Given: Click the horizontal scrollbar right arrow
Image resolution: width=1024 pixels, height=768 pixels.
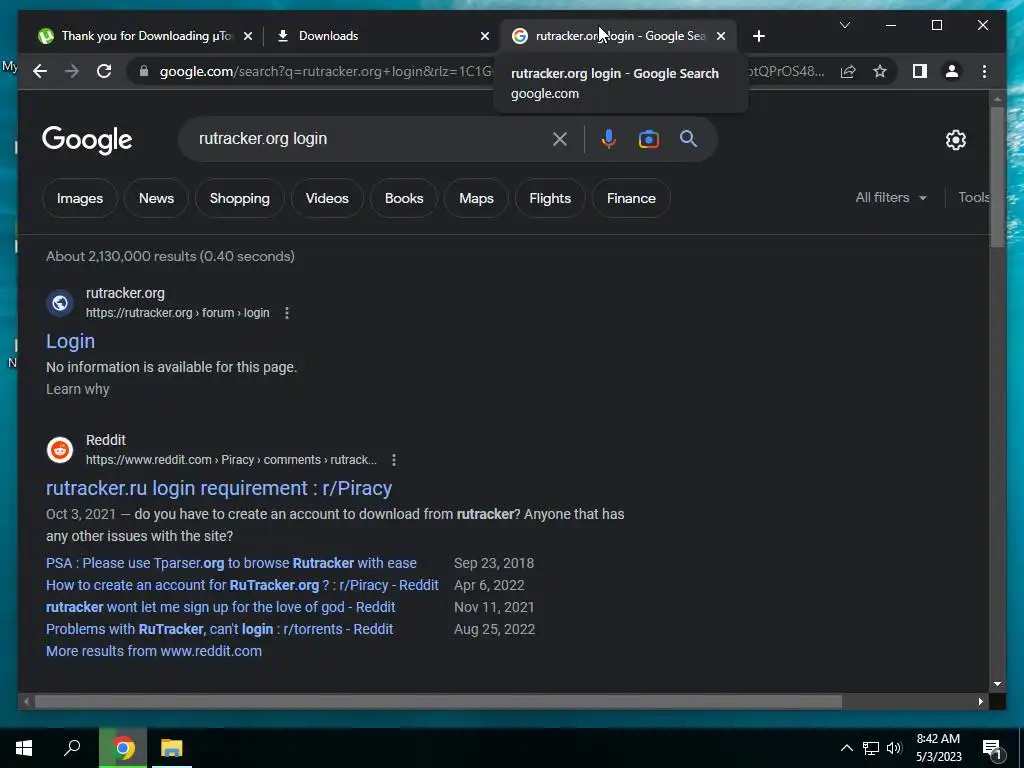Looking at the screenshot, I should (x=980, y=702).
